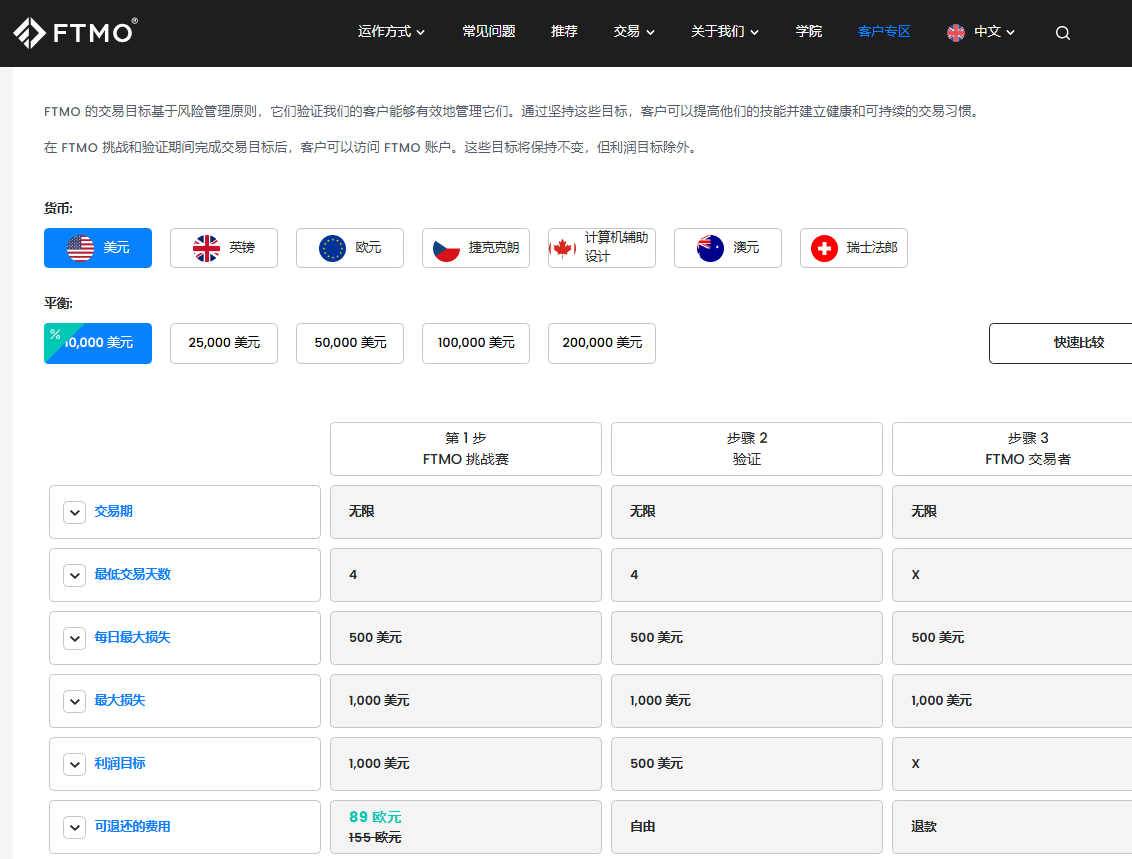
Task: Click the 第 1 步 FTMO 挑战赛 header
Action: (x=466, y=449)
